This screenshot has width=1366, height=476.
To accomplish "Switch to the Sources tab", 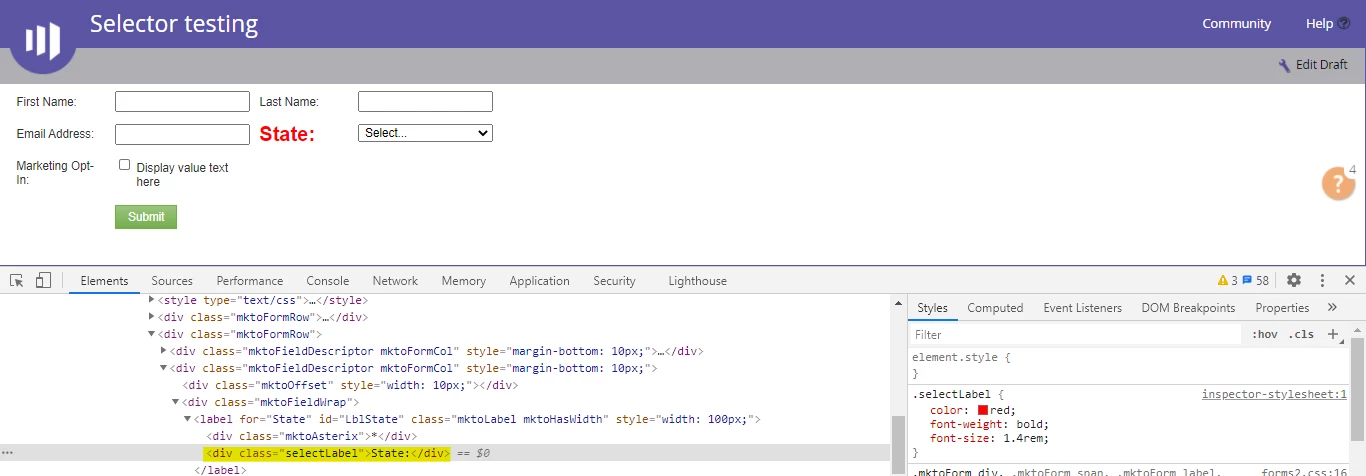I will coord(172,281).
